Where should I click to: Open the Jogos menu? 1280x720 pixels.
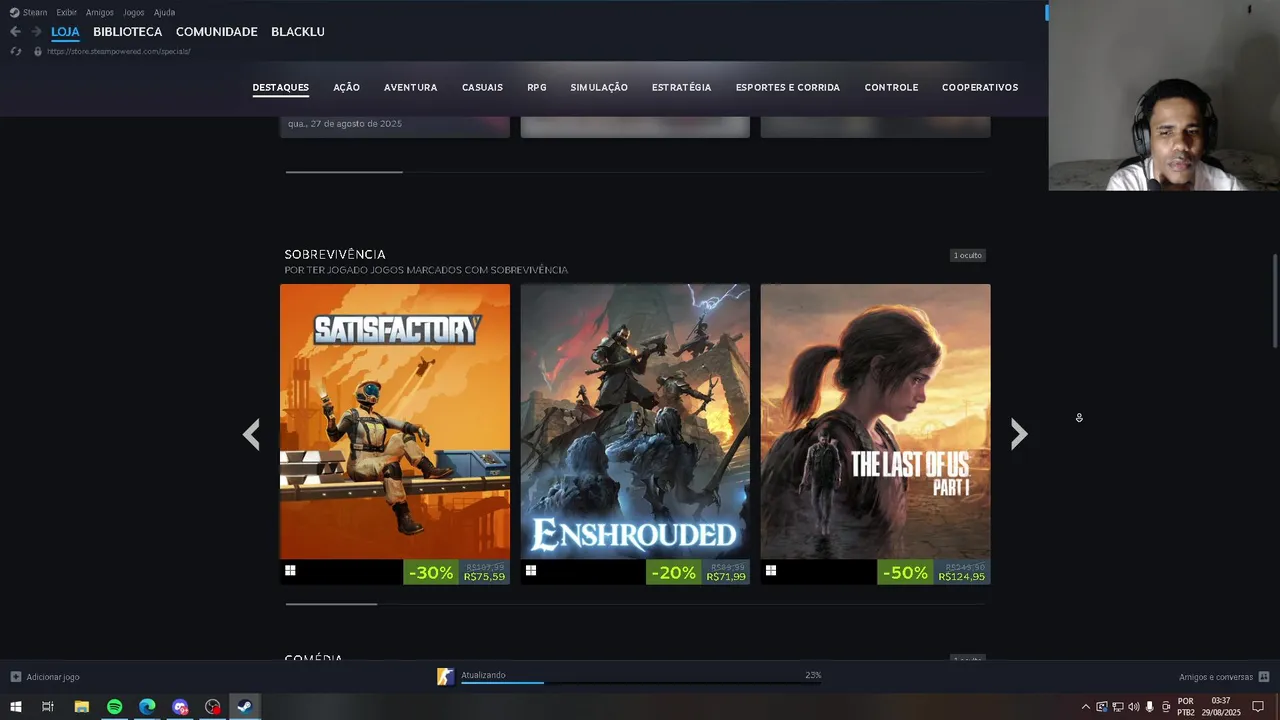pos(133,12)
